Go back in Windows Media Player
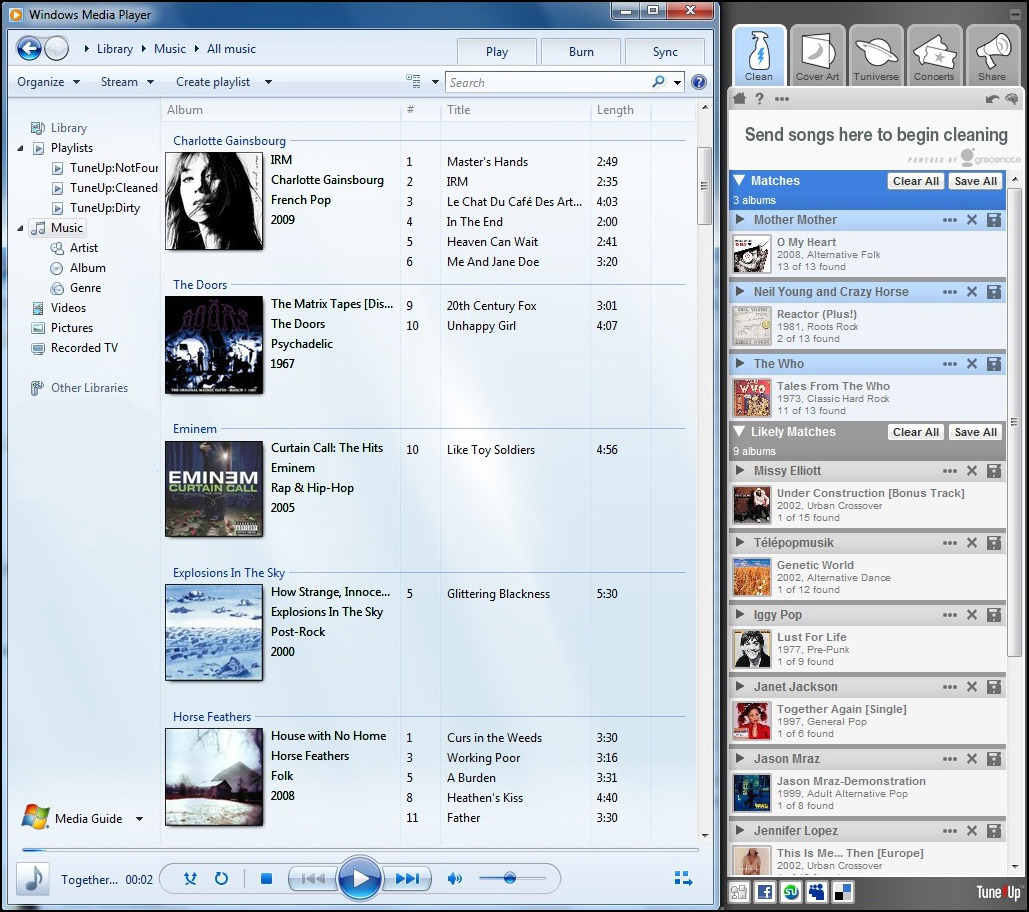 [x=29, y=48]
